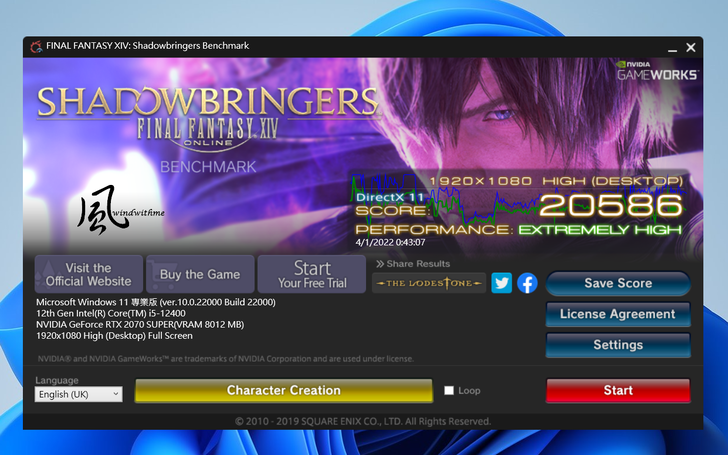Image resolution: width=728 pixels, height=455 pixels.
Task: Click the NVIDIA GameWorks logo
Action: [x=657, y=71]
